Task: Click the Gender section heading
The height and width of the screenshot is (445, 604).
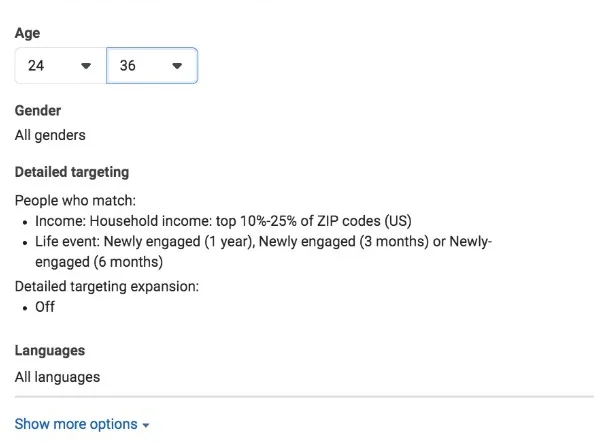Action: pos(38,111)
